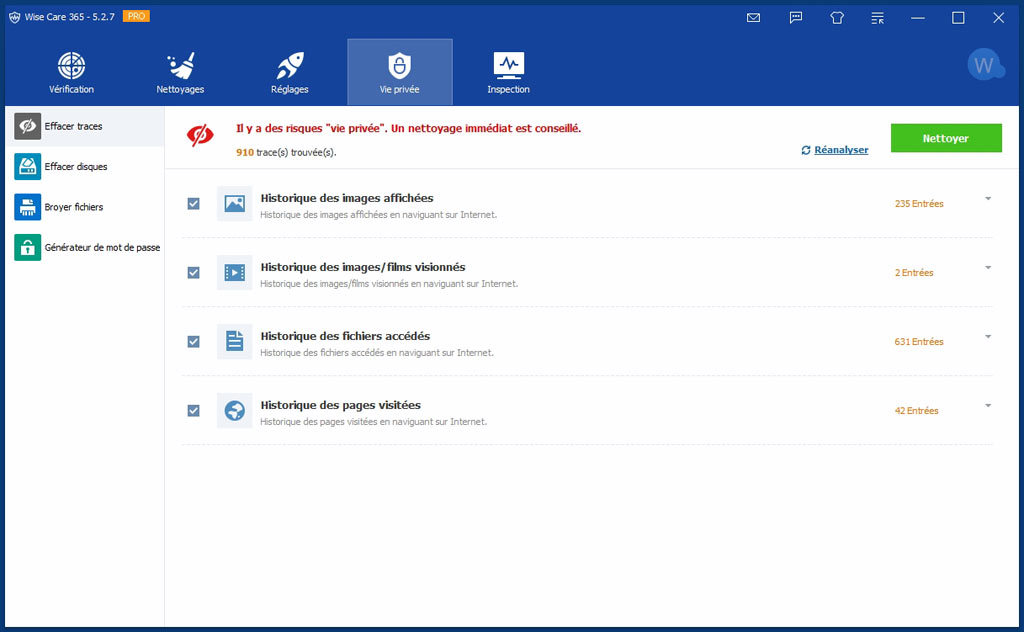Screen dimensions: 1024x632
Task: Click the 910 trace(s) trouvée(s) text
Action: point(286,152)
